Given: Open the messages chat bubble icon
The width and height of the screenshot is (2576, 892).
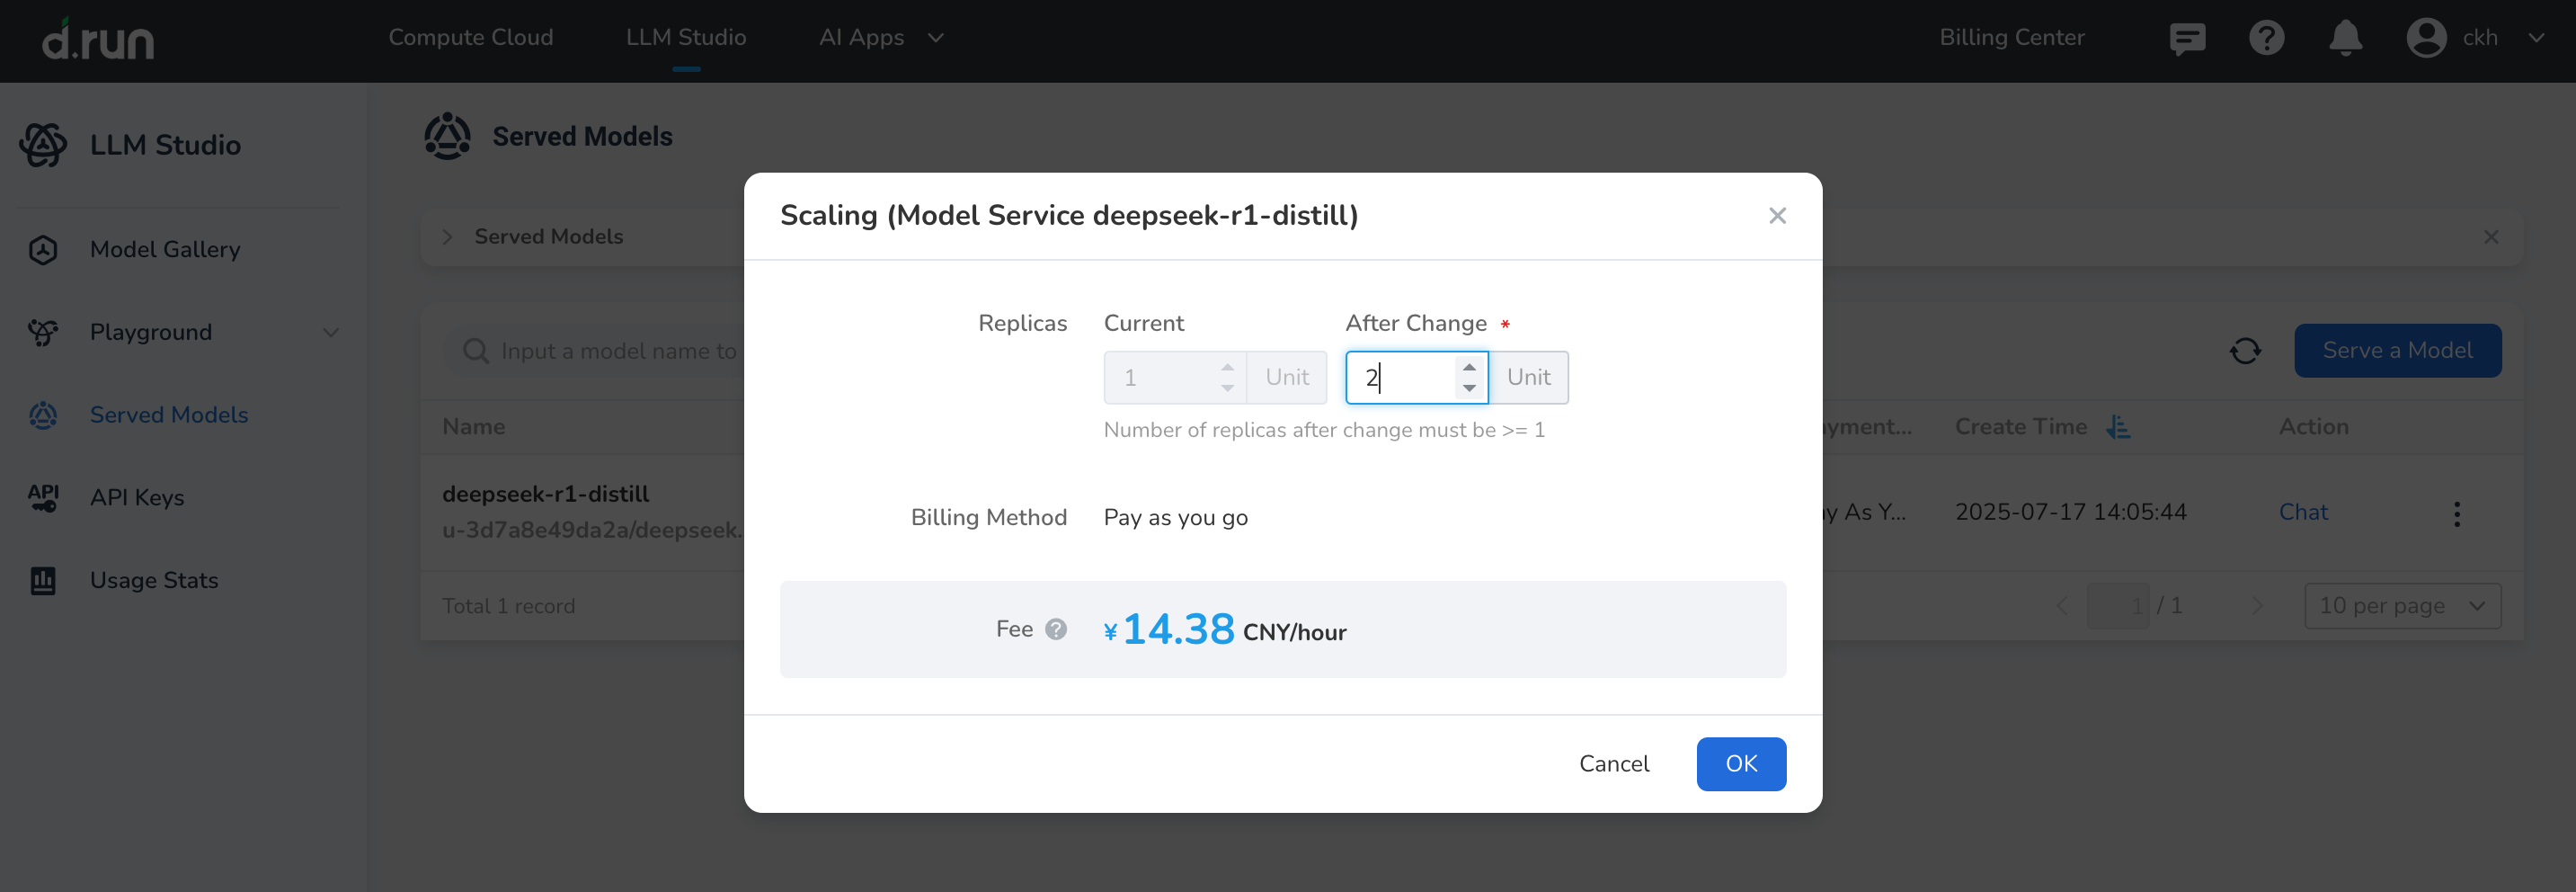Looking at the screenshot, I should pos(2187,38).
